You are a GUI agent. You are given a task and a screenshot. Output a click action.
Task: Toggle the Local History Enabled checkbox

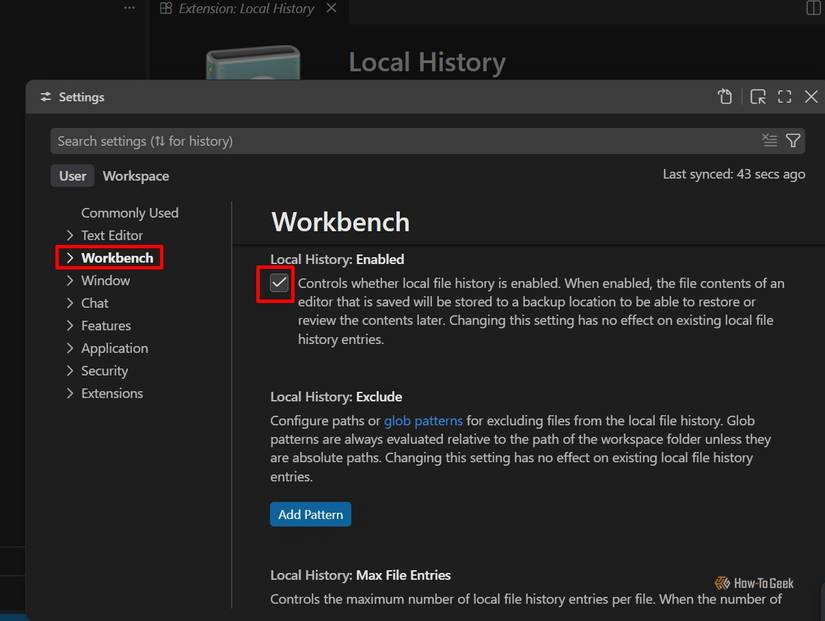click(279, 283)
